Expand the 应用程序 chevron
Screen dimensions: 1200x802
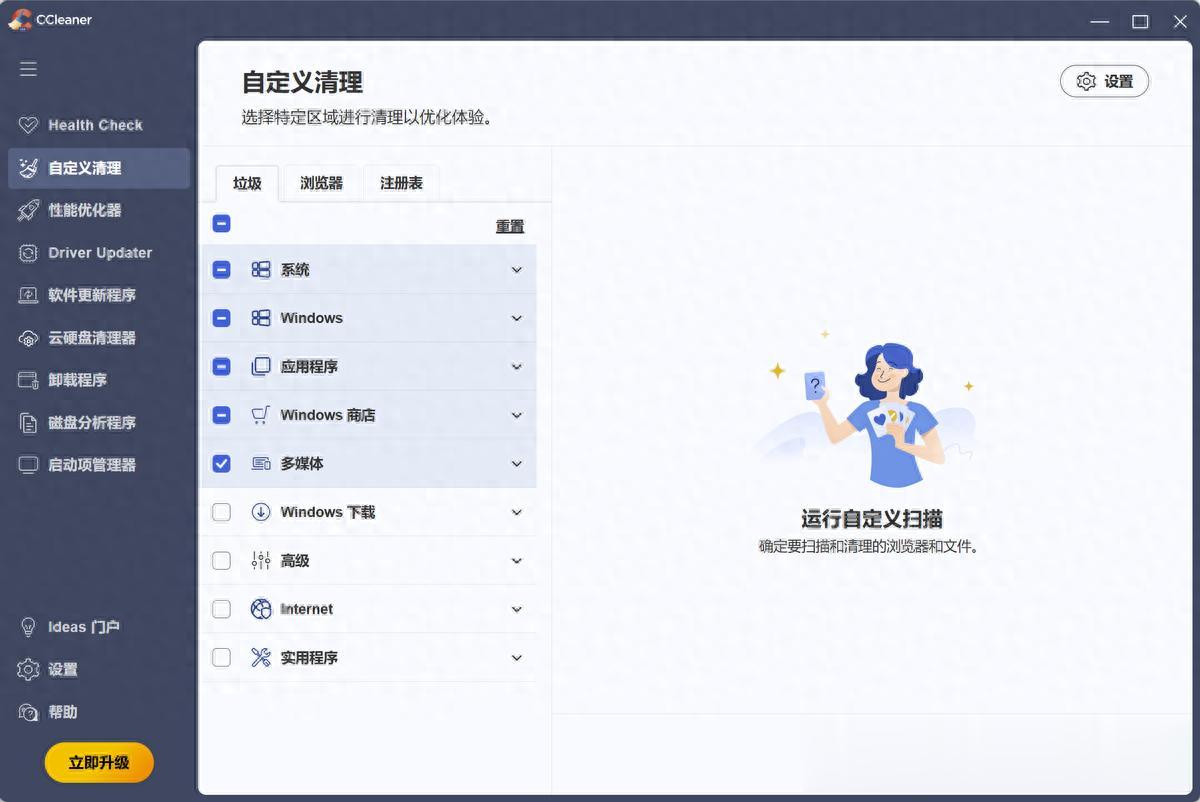(x=517, y=367)
